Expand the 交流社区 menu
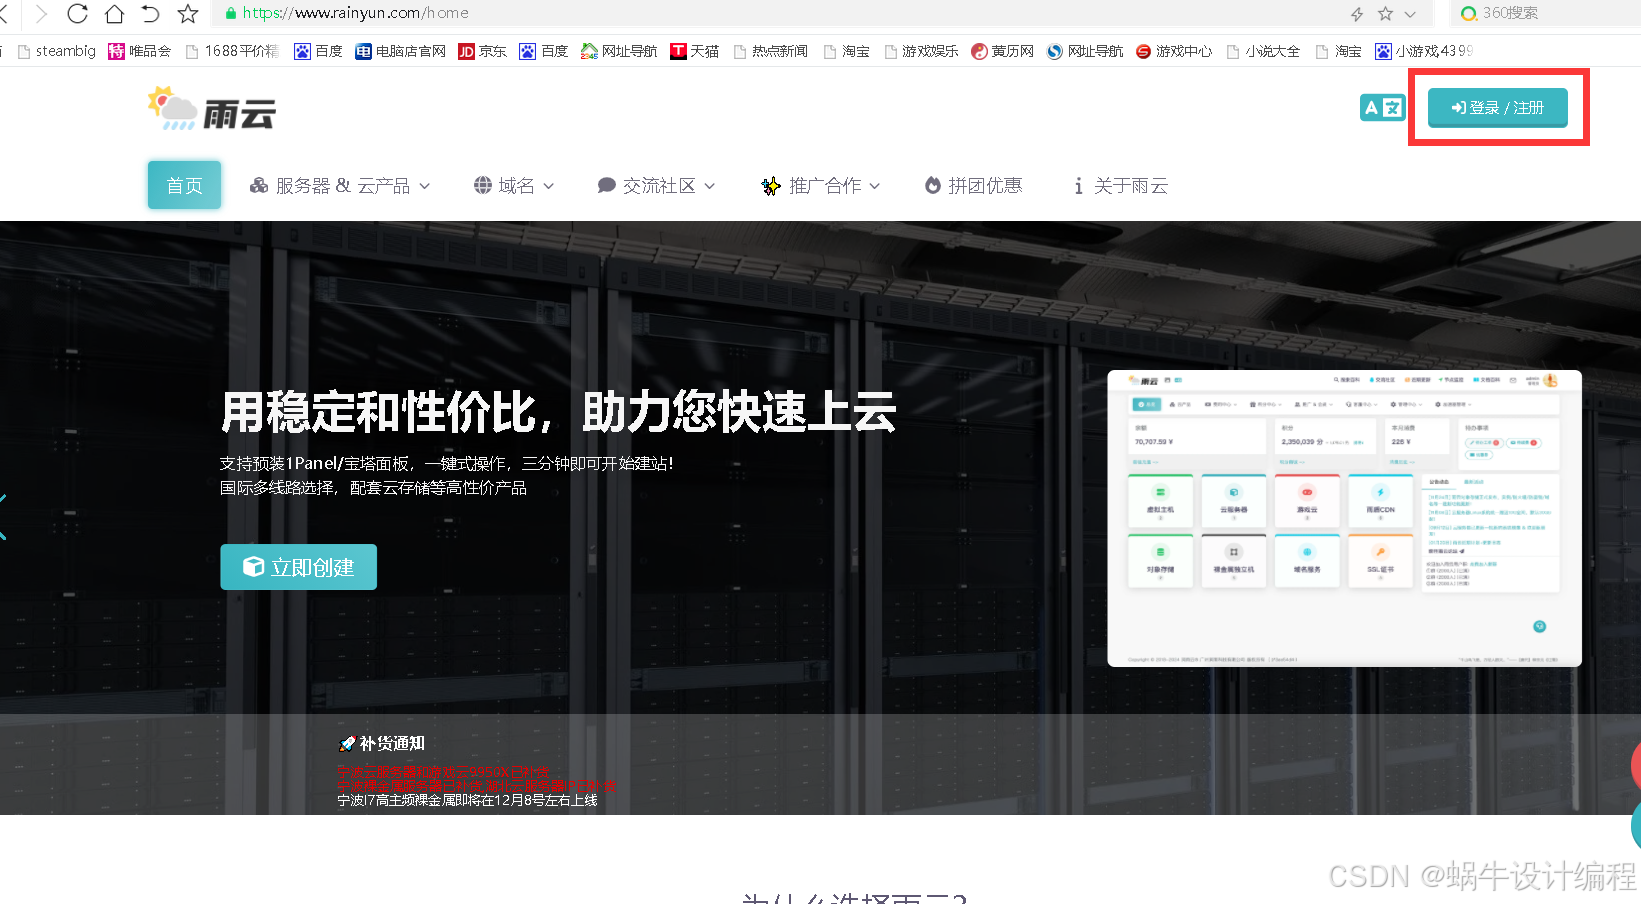Image resolution: width=1641 pixels, height=904 pixels. [x=656, y=185]
